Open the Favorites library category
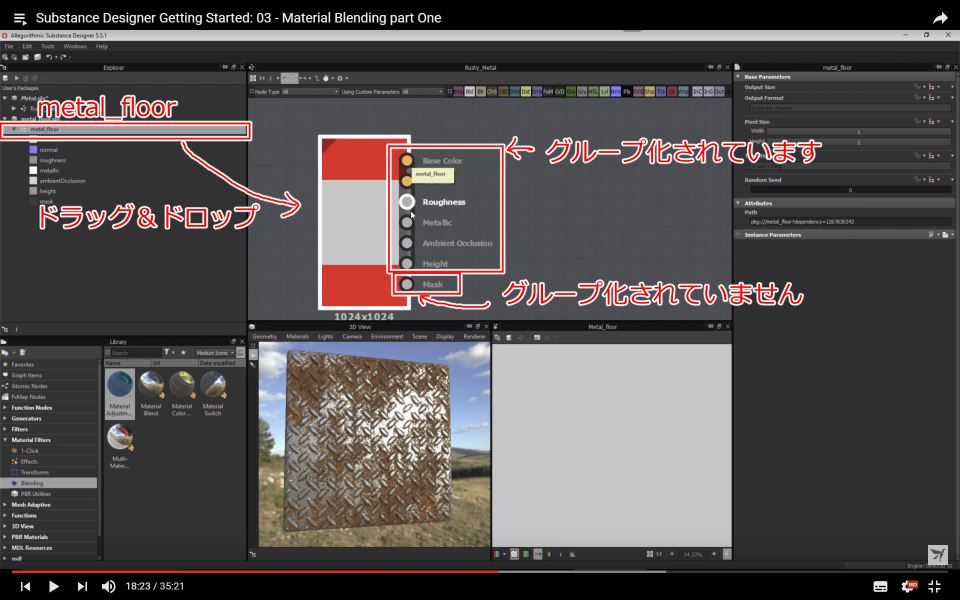The height and width of the screenshot is (600, 960). pyautogui.click(x=23, y=364)
